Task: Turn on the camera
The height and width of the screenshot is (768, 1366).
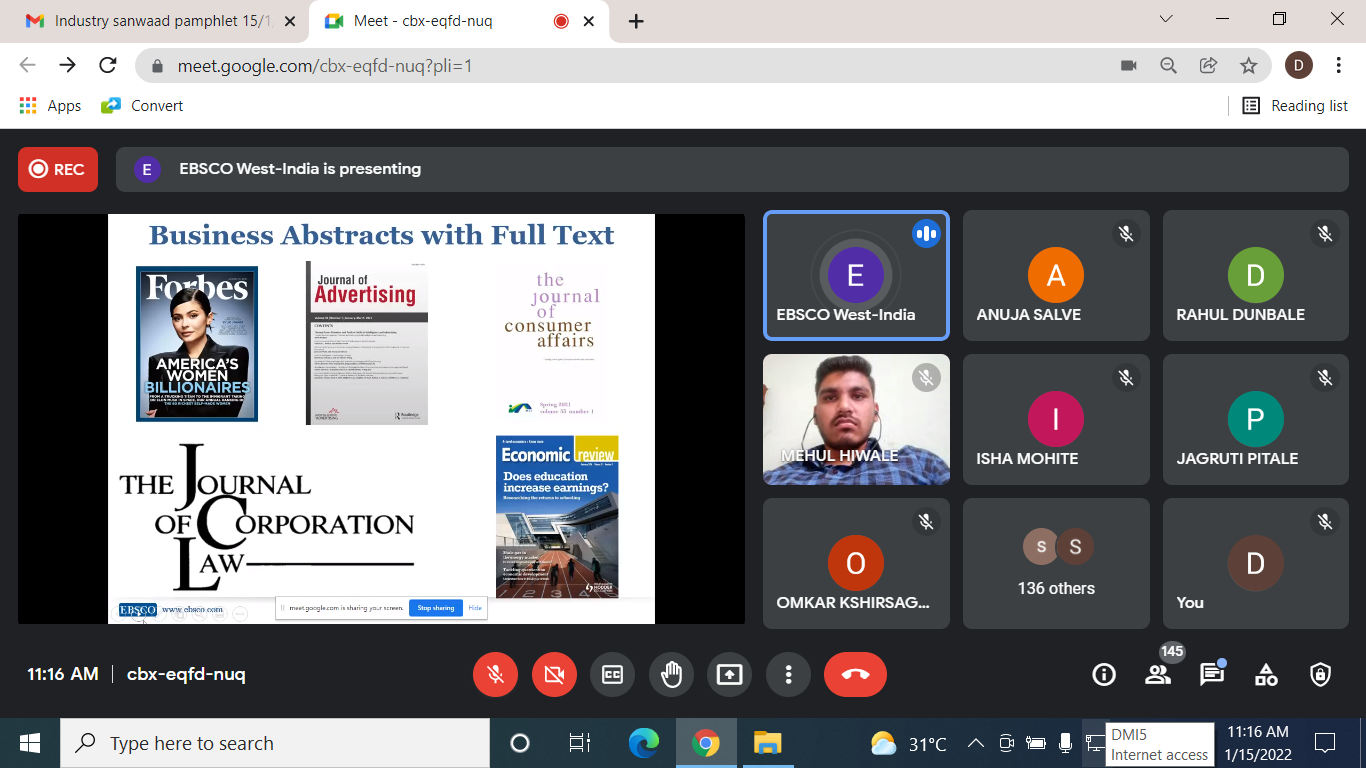Action: tap(553, 675)
